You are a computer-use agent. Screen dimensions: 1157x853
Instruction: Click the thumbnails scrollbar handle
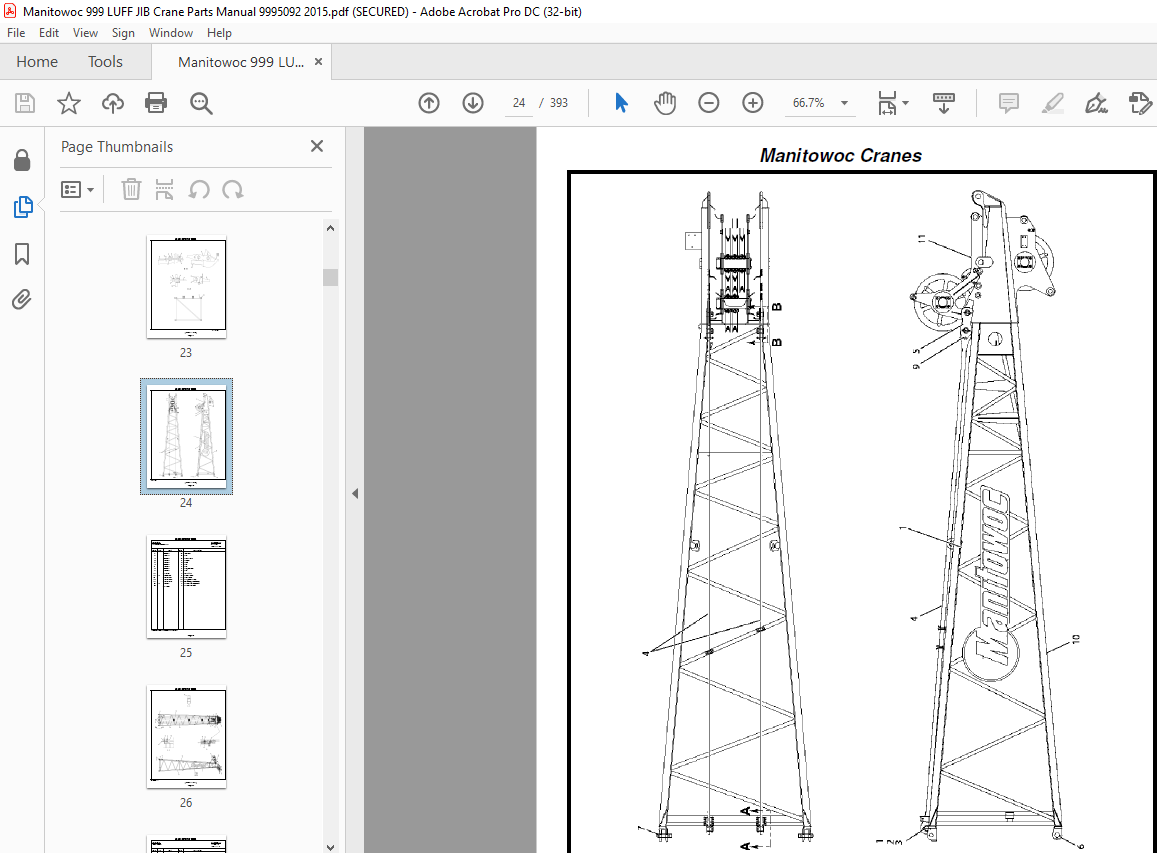331,277
